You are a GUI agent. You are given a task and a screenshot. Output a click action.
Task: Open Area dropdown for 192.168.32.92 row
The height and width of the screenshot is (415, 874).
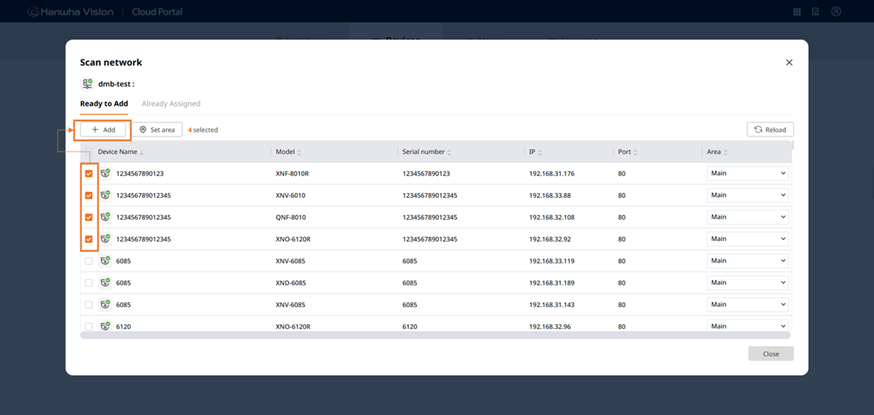click(x=747, y=238)
